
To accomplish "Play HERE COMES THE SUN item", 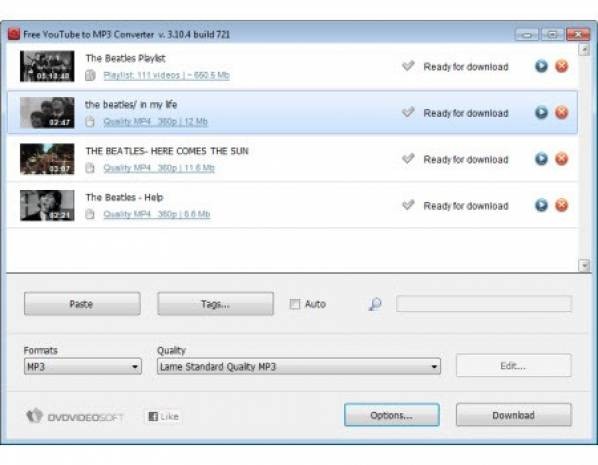I will click(541, 159).
